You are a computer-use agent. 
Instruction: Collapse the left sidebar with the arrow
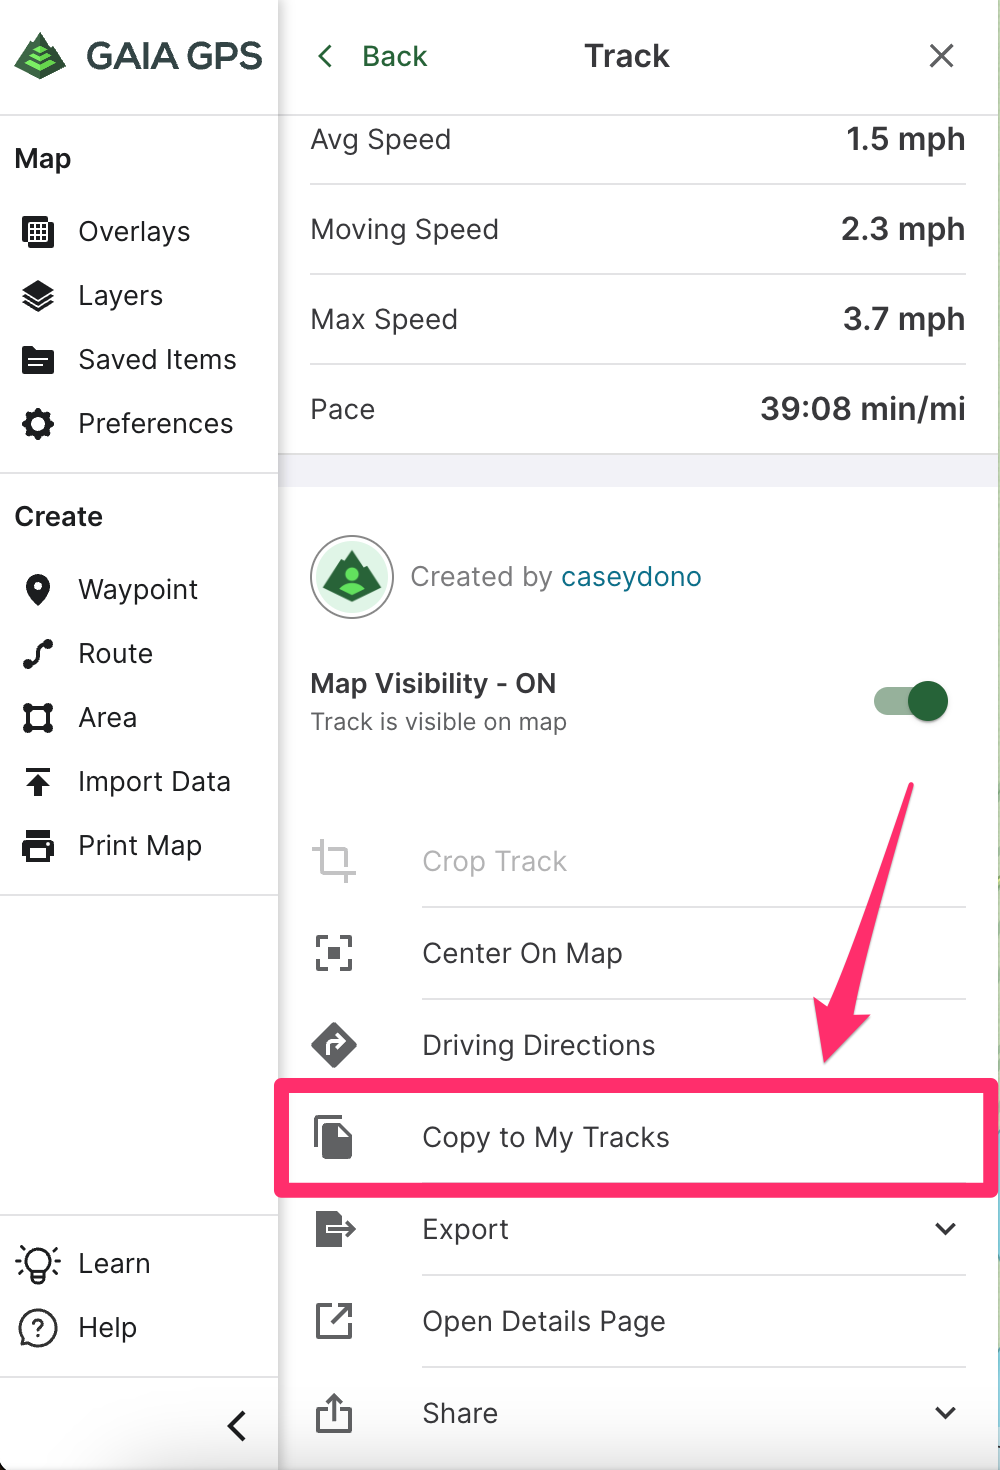(x=237, y=1425)
